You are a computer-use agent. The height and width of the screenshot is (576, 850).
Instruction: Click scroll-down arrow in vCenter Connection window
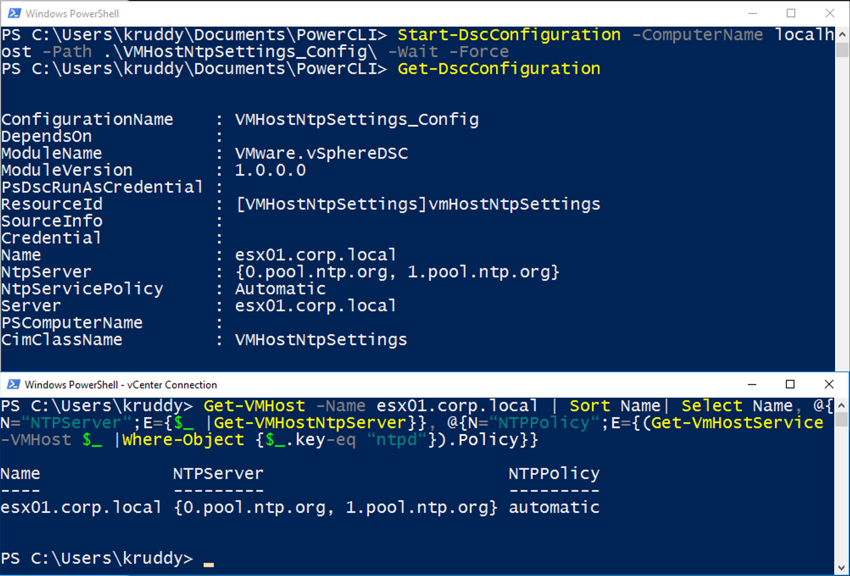[x=841, y=568]
